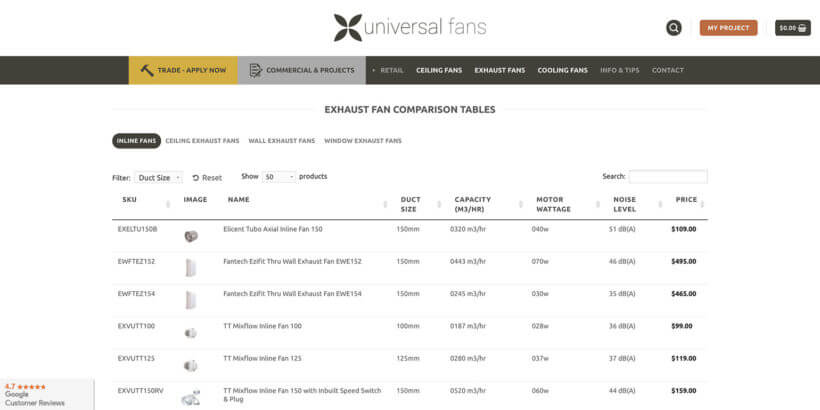Viewport: 820px width, 410px height.
Task: Select SKU cell EXELTU150B
Action: pos(138,229)
